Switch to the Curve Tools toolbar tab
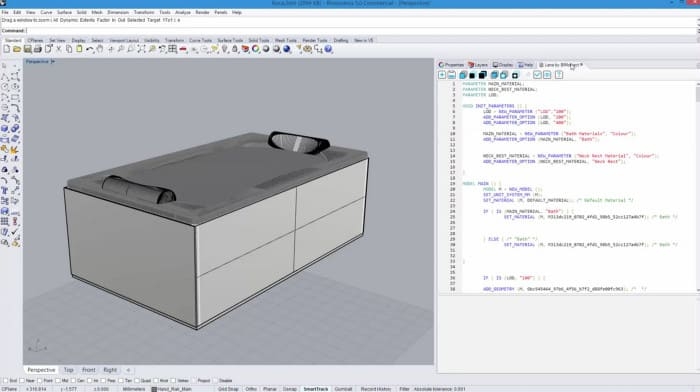 click(200, 41)
